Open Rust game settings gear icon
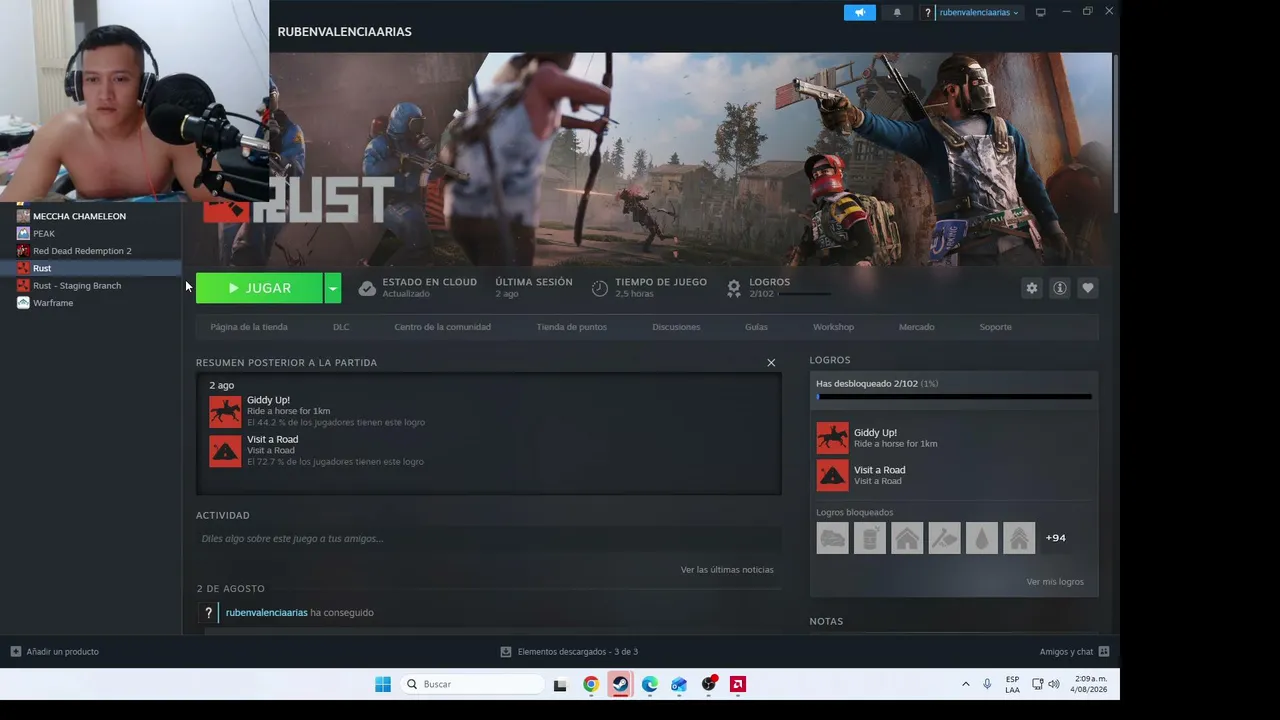This screenshot has height=720, width=1280. 1032,288
